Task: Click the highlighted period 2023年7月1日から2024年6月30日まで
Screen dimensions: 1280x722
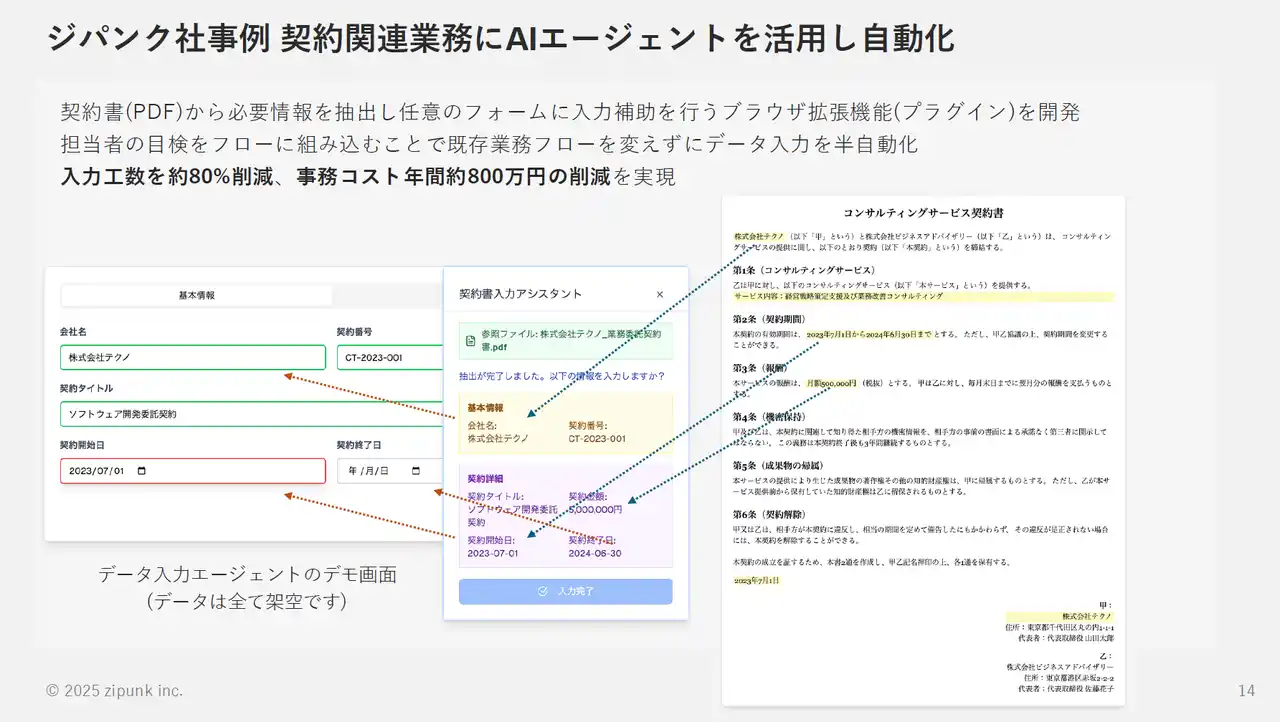Action: click(868, 334)
